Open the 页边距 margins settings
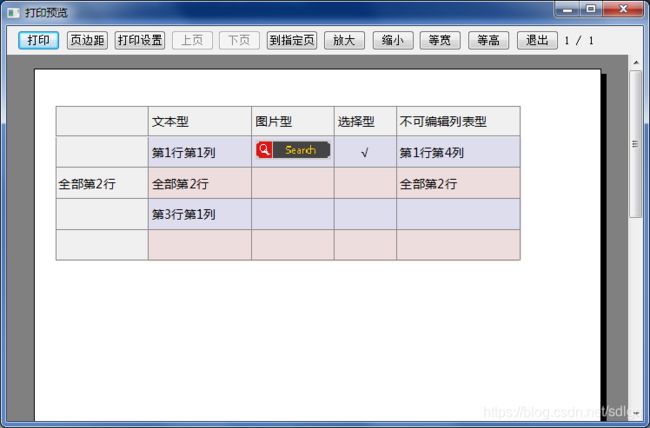Image resolution: width=650 pixels, height=428 pixels. point(87,40)
